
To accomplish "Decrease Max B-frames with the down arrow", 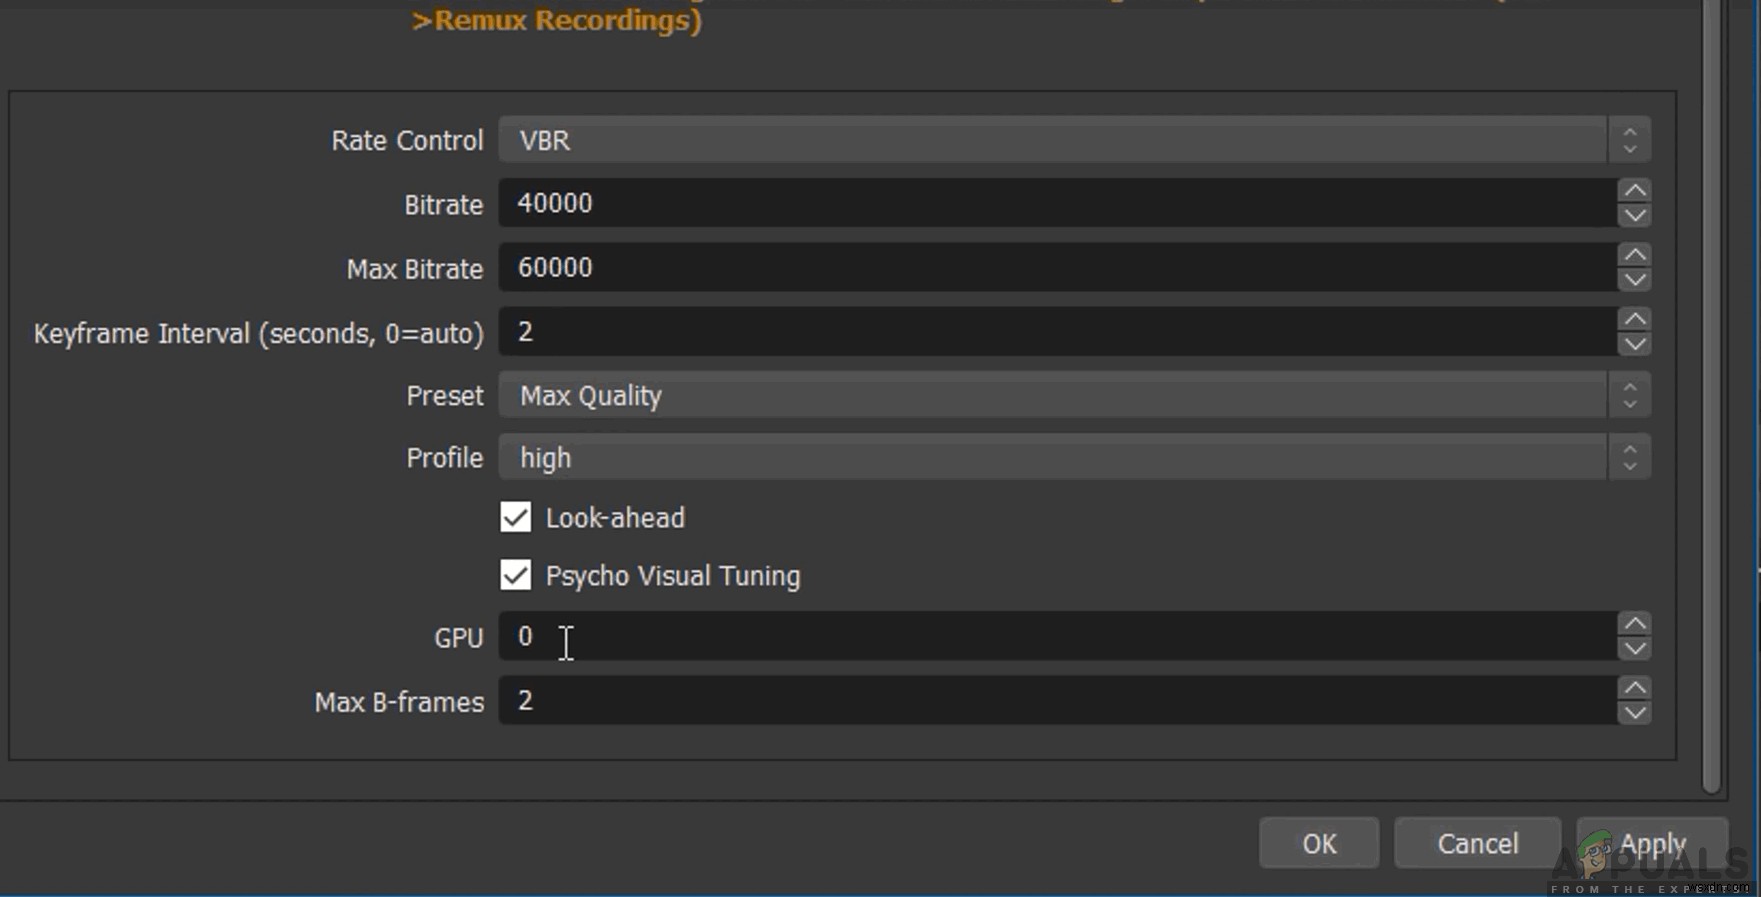I will (x=1634, y=712).
